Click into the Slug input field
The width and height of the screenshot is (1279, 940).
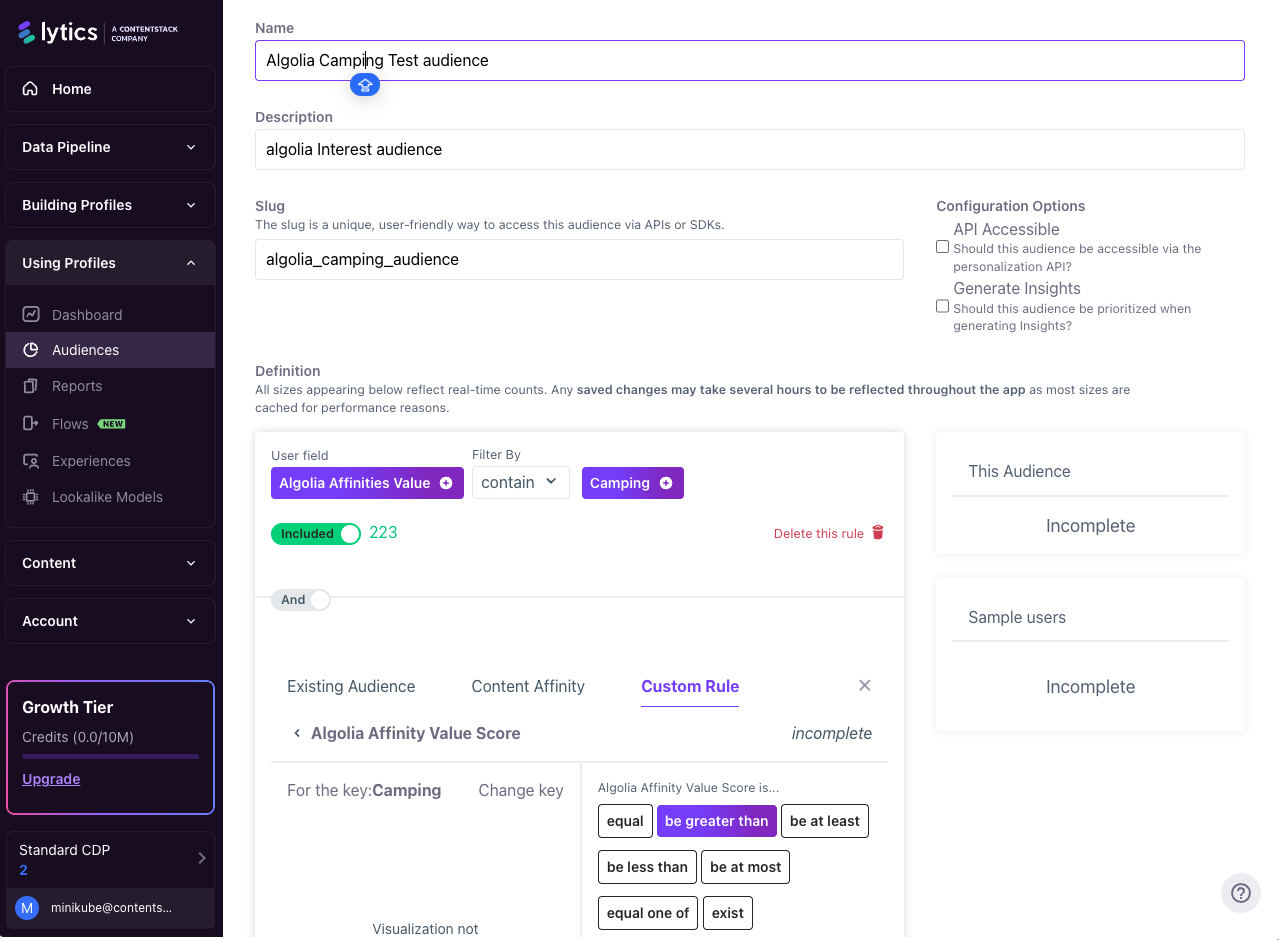point(579,259)
